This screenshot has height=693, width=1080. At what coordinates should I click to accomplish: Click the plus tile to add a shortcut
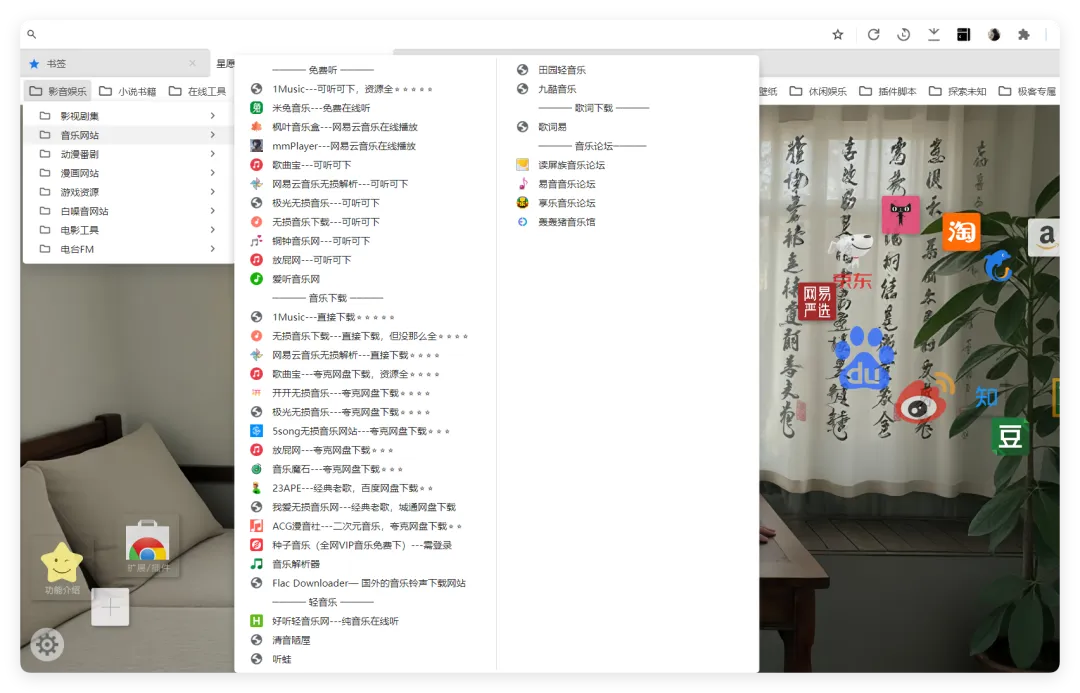[110, 607]
